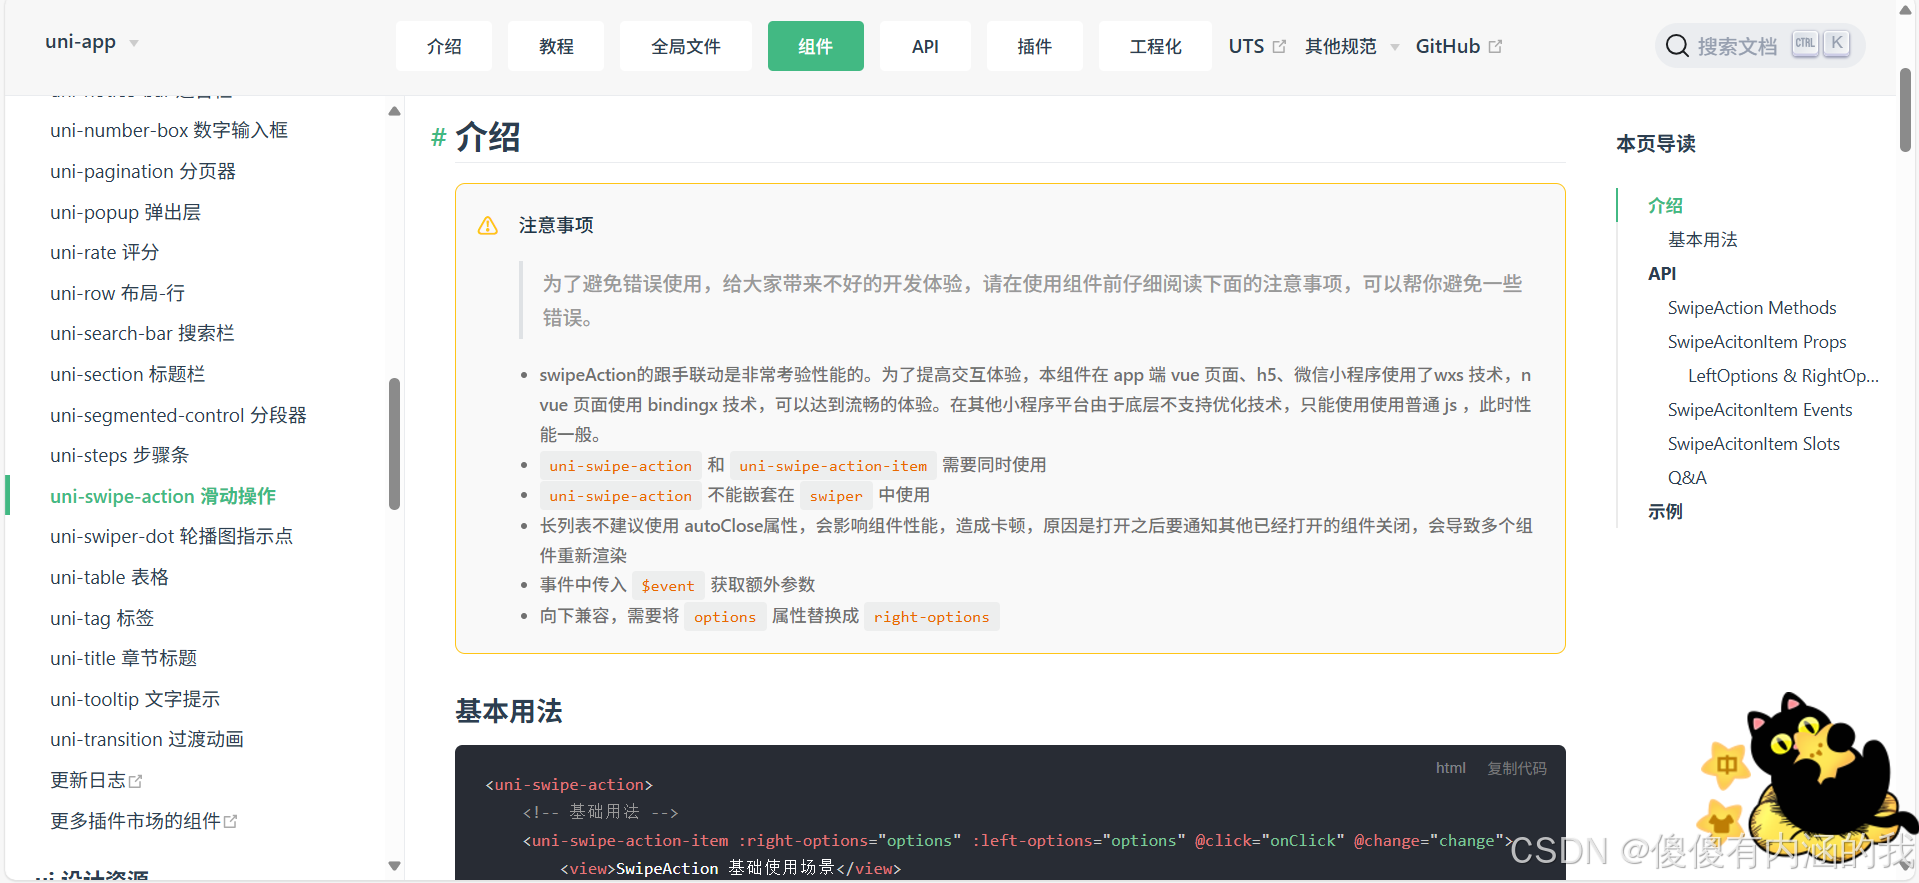Open 更多插件市场的组件 link
1919x883 pixels.
[143, 821]
